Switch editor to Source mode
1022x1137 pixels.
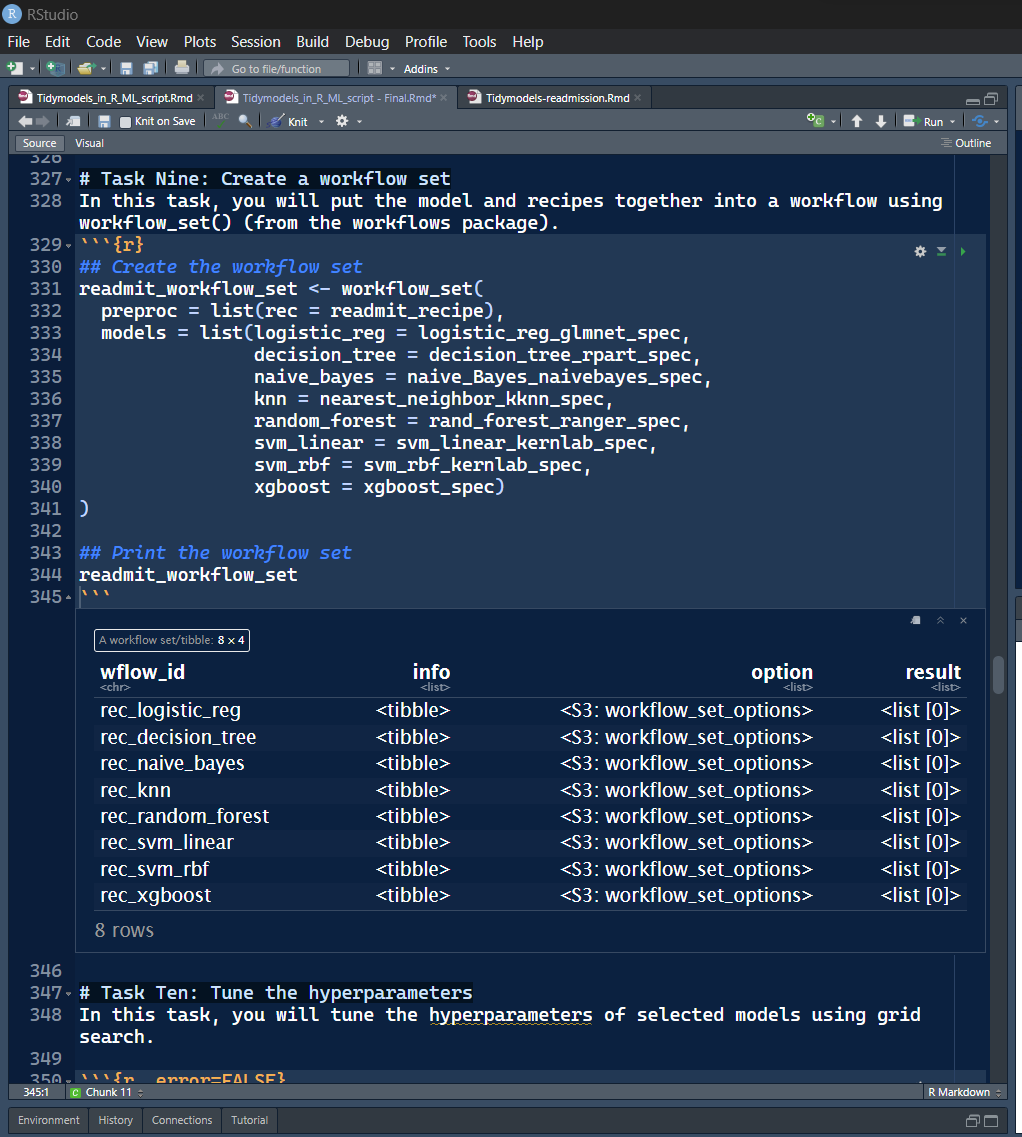pyautogui.click(x=39, y=143)
